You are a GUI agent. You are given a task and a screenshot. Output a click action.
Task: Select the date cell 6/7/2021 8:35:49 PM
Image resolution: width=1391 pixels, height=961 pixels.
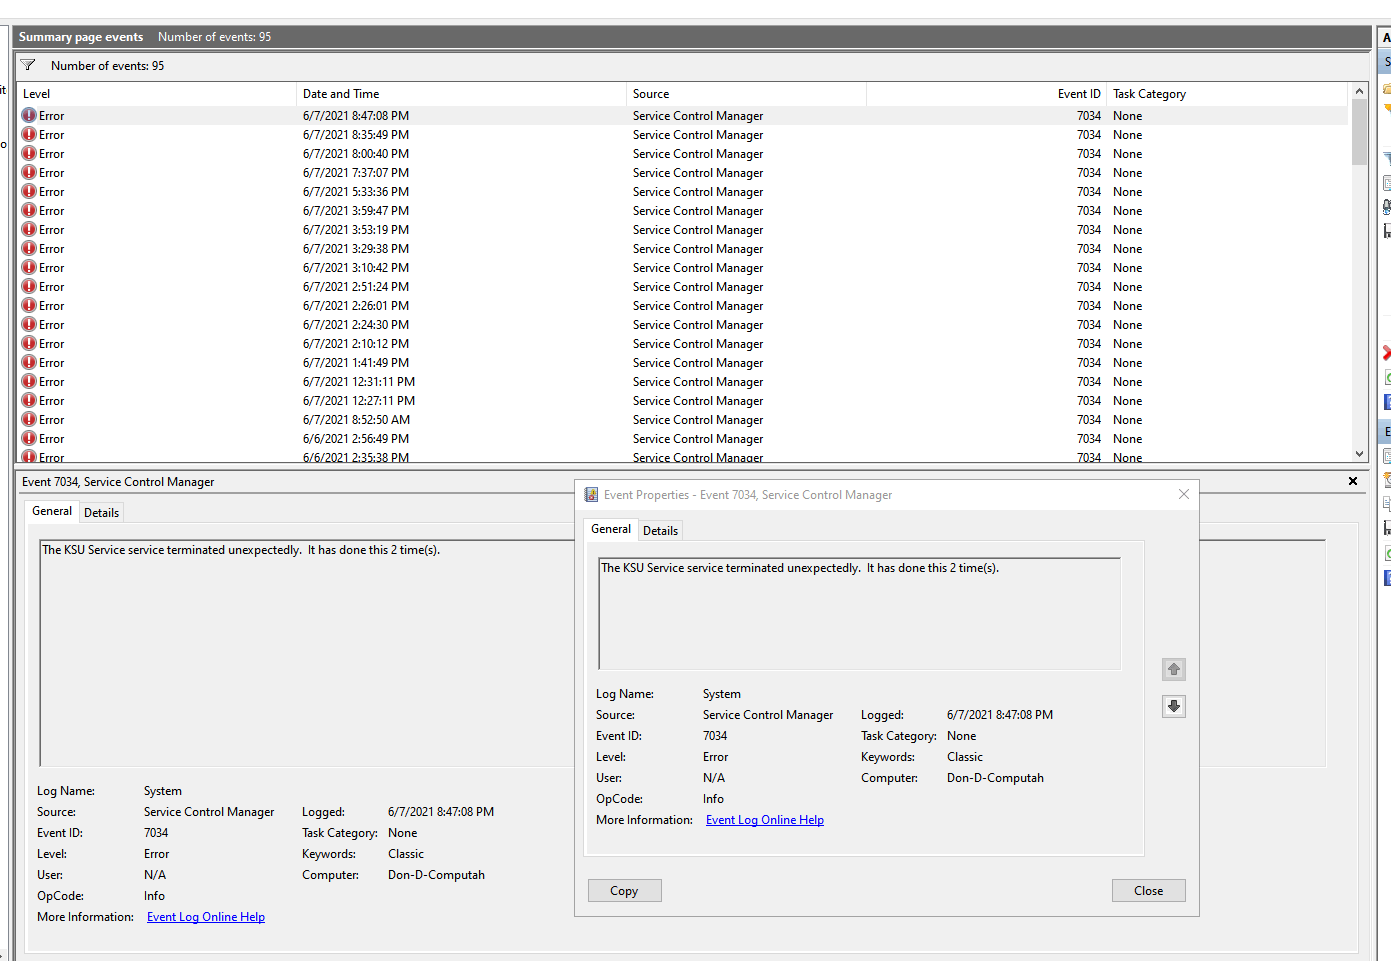[356, 135]
